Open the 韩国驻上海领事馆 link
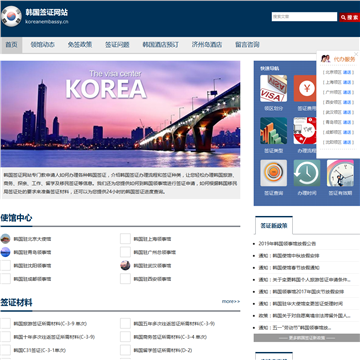Image resolution: width=360 pixels, height=360 pixels. 152,239
